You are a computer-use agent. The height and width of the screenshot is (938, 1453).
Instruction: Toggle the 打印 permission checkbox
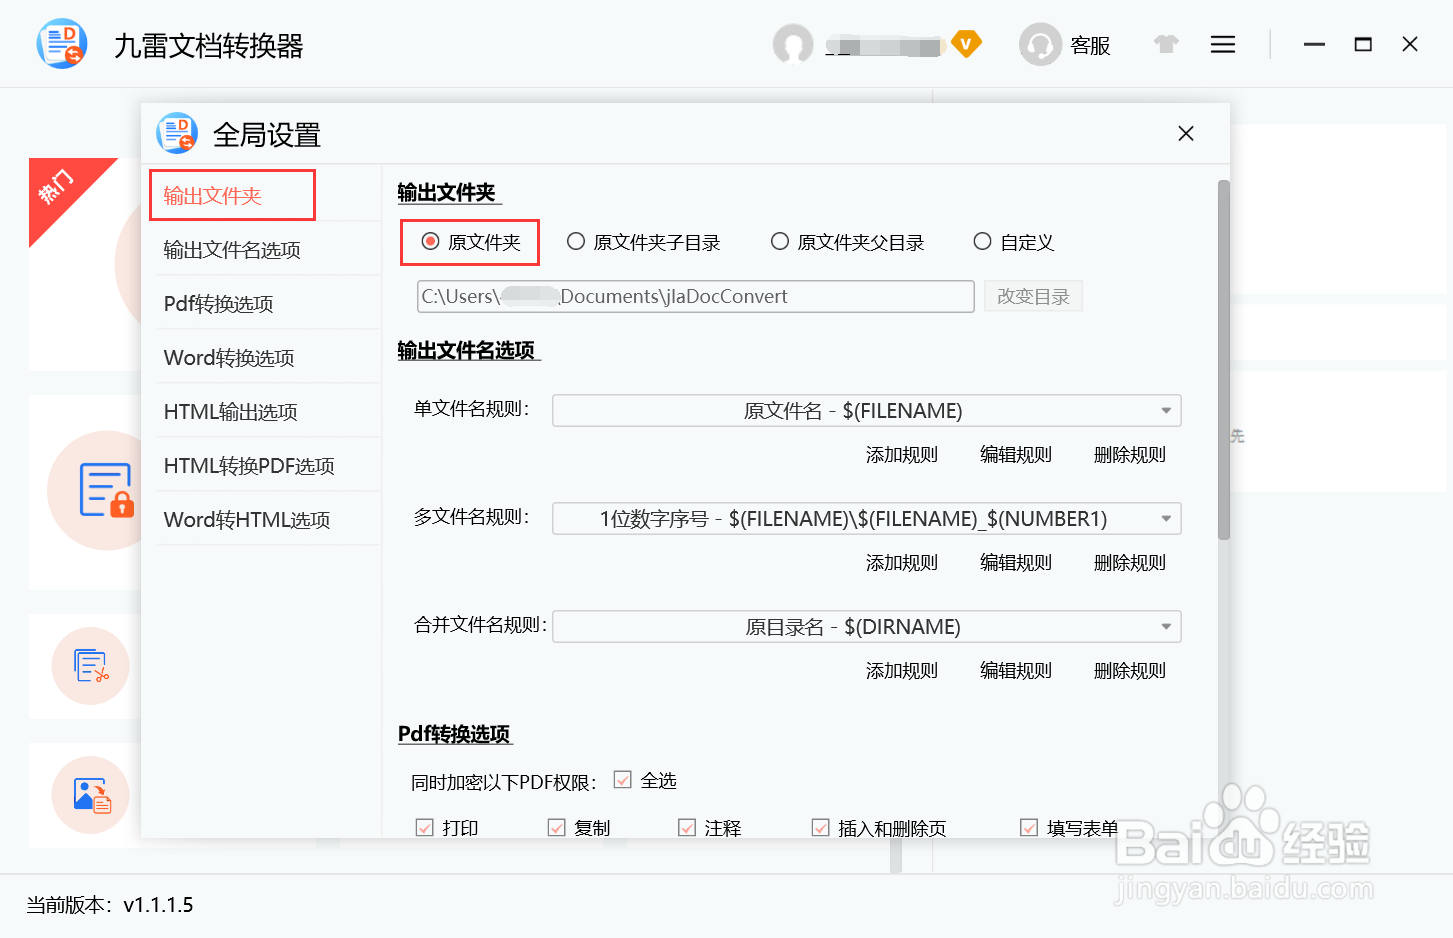pos(424,828)
